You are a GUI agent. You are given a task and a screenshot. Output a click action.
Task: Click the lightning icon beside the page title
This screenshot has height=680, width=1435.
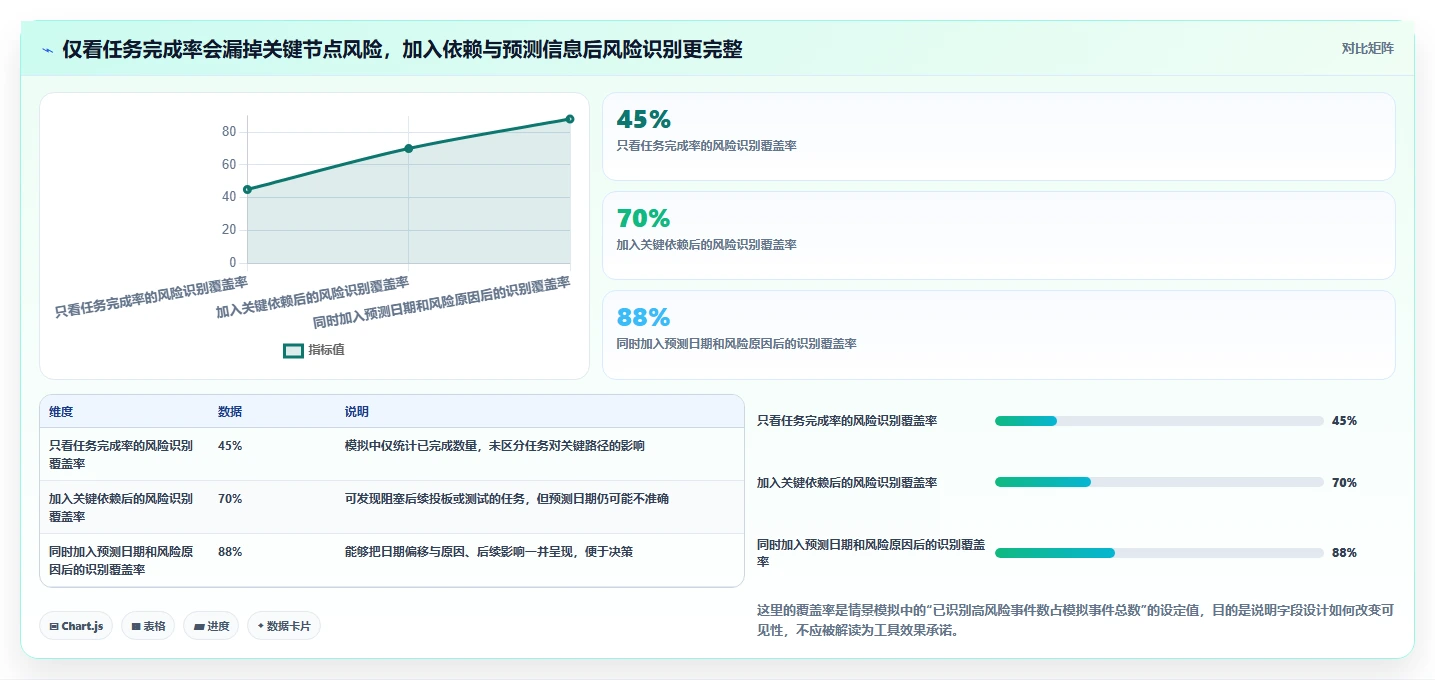point(48,50)
